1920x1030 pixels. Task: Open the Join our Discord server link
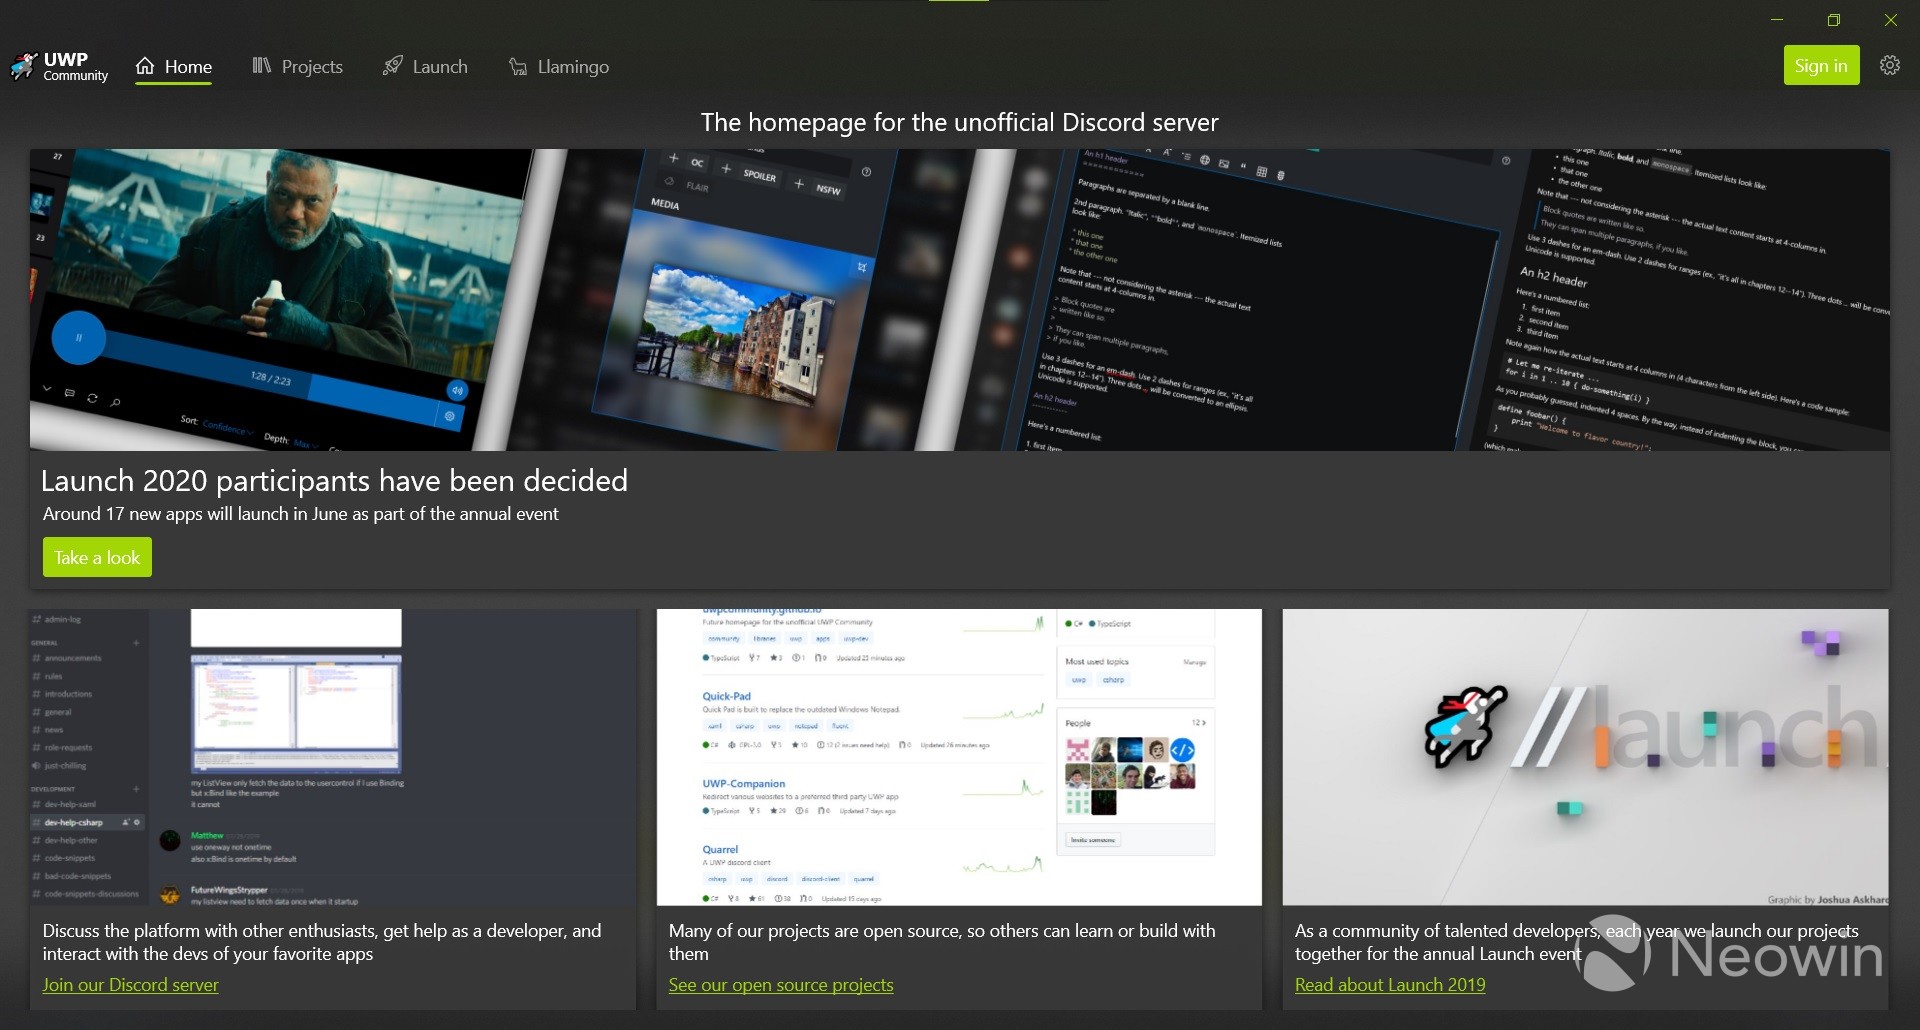(x=130, y=985)
